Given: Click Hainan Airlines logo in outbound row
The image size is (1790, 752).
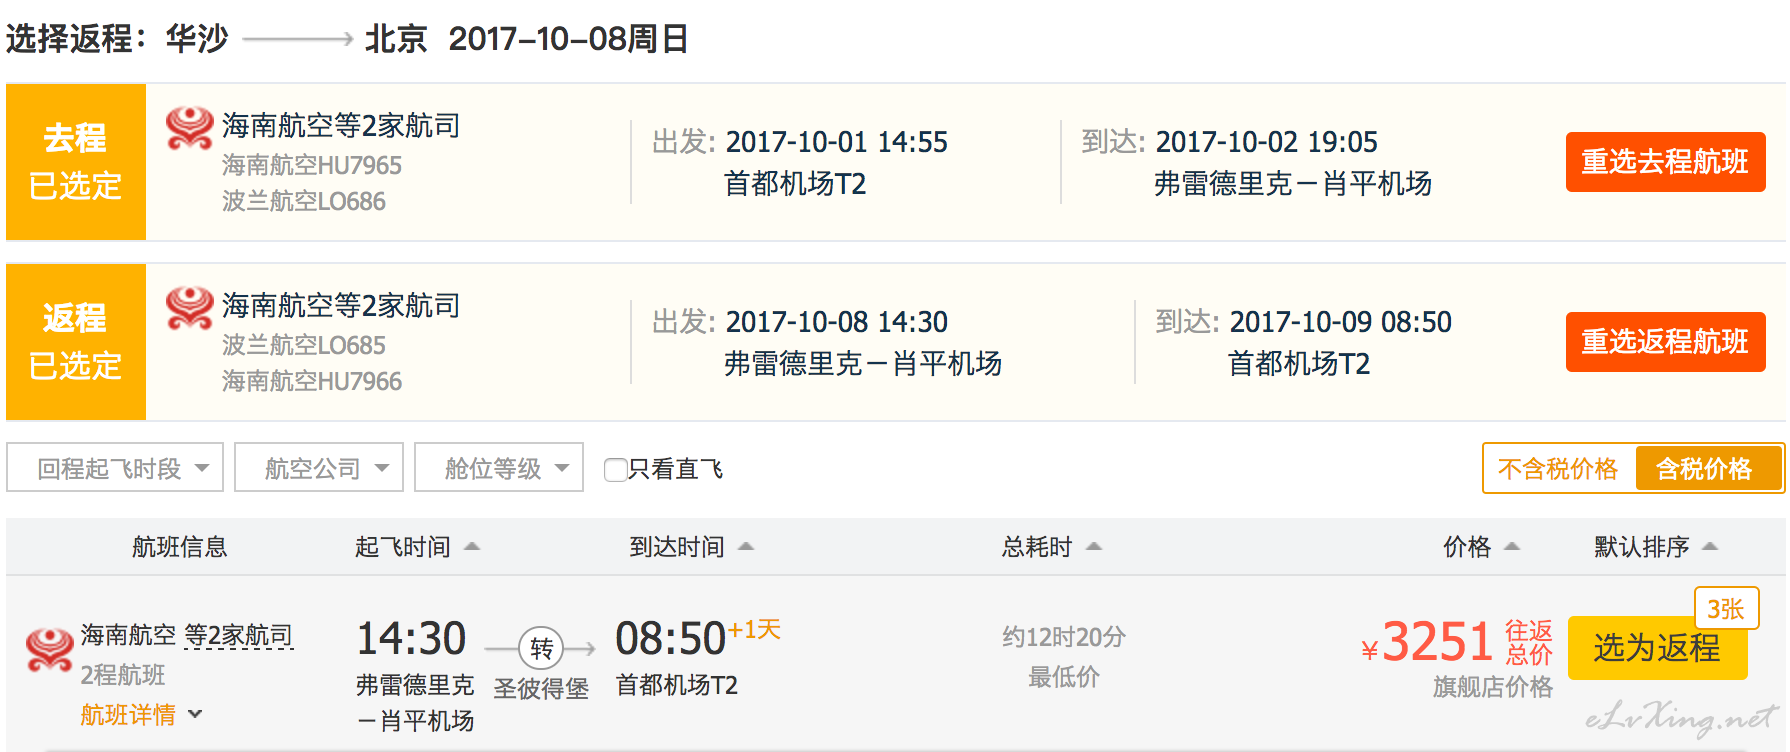Looking at the screenshot, I should pos(189,128).
